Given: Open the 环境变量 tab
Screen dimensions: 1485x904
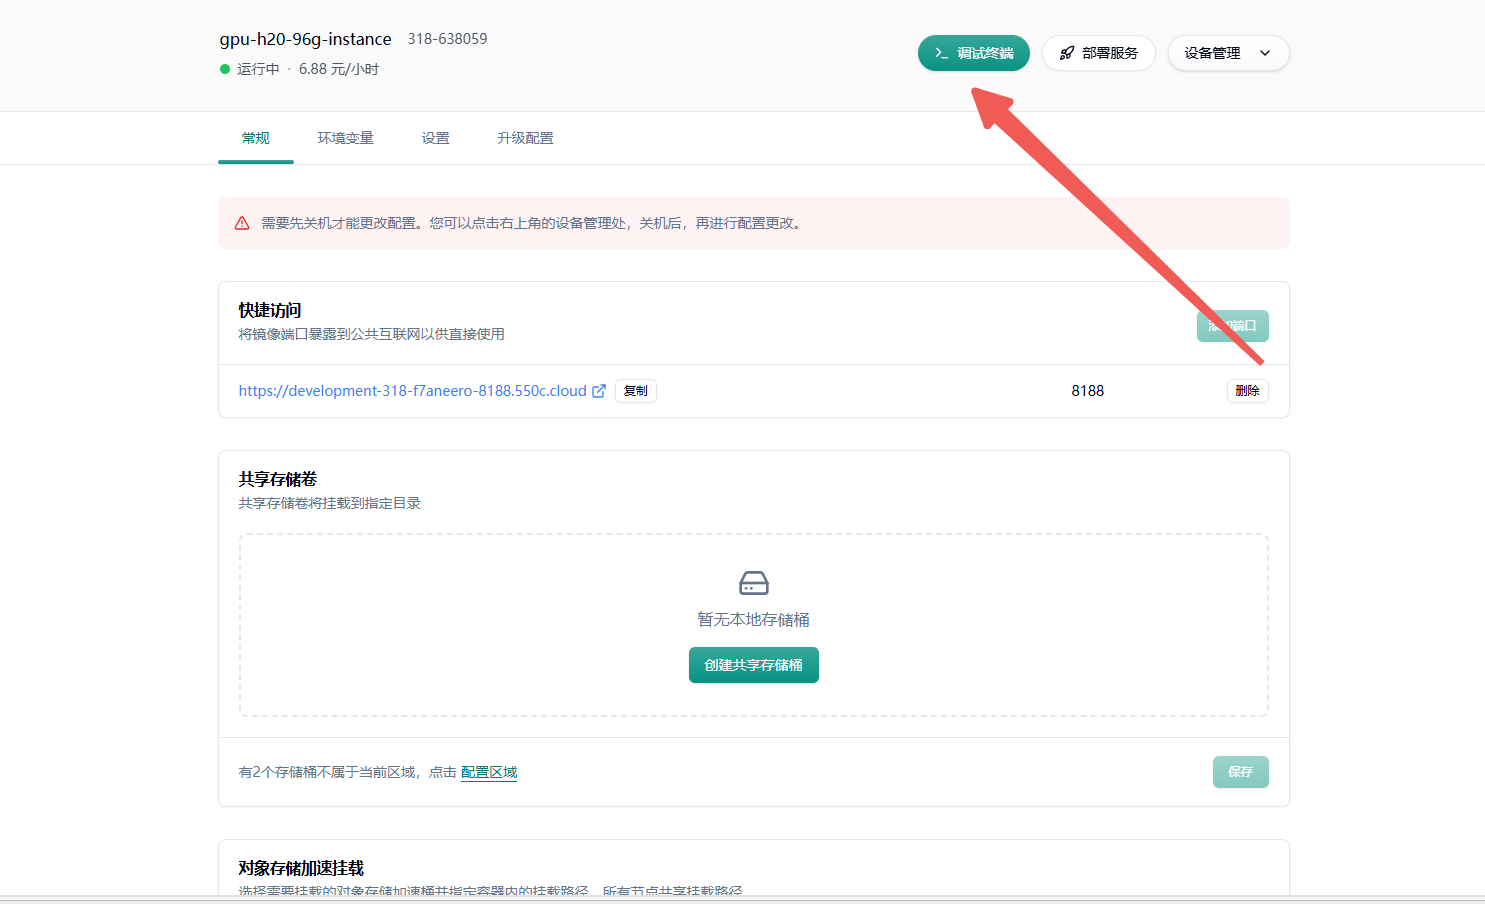Looking at the screenshot, I should click(x=345, y=138).
